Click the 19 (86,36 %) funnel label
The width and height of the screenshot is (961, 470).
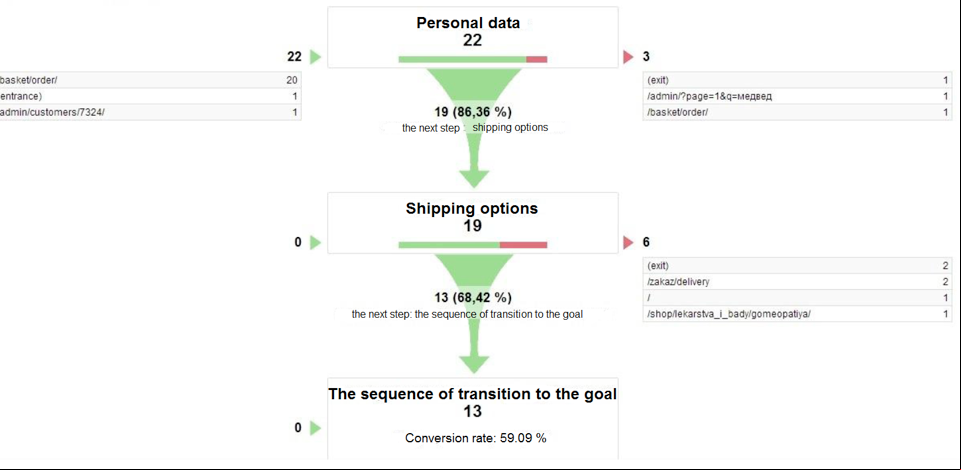(x=473, y=112)
